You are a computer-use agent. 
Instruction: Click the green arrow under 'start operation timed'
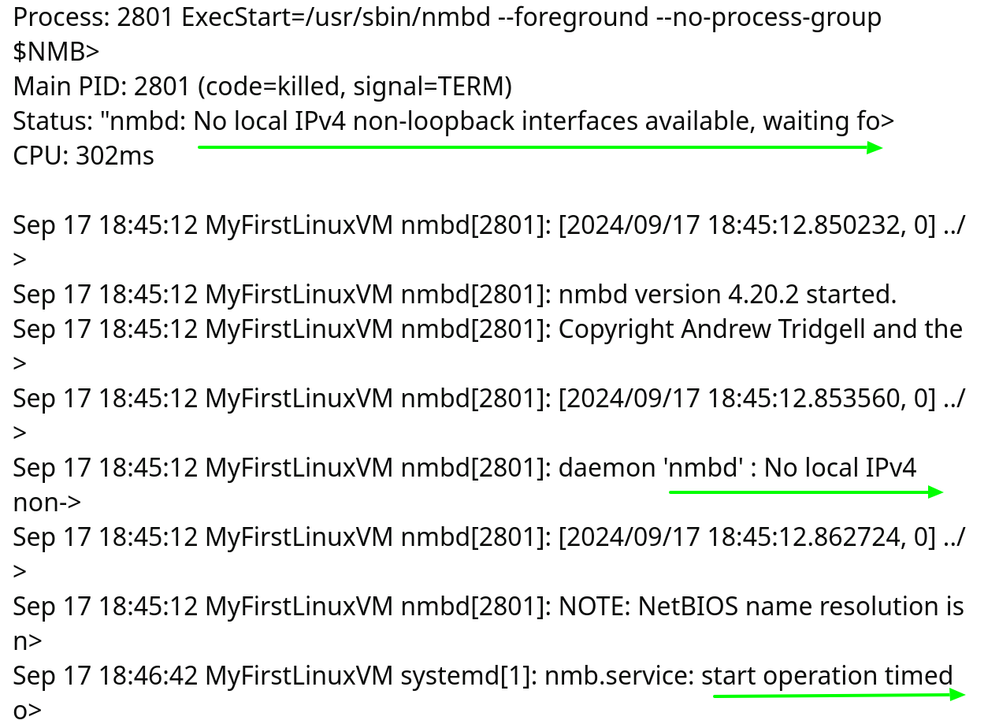(833, 694)
